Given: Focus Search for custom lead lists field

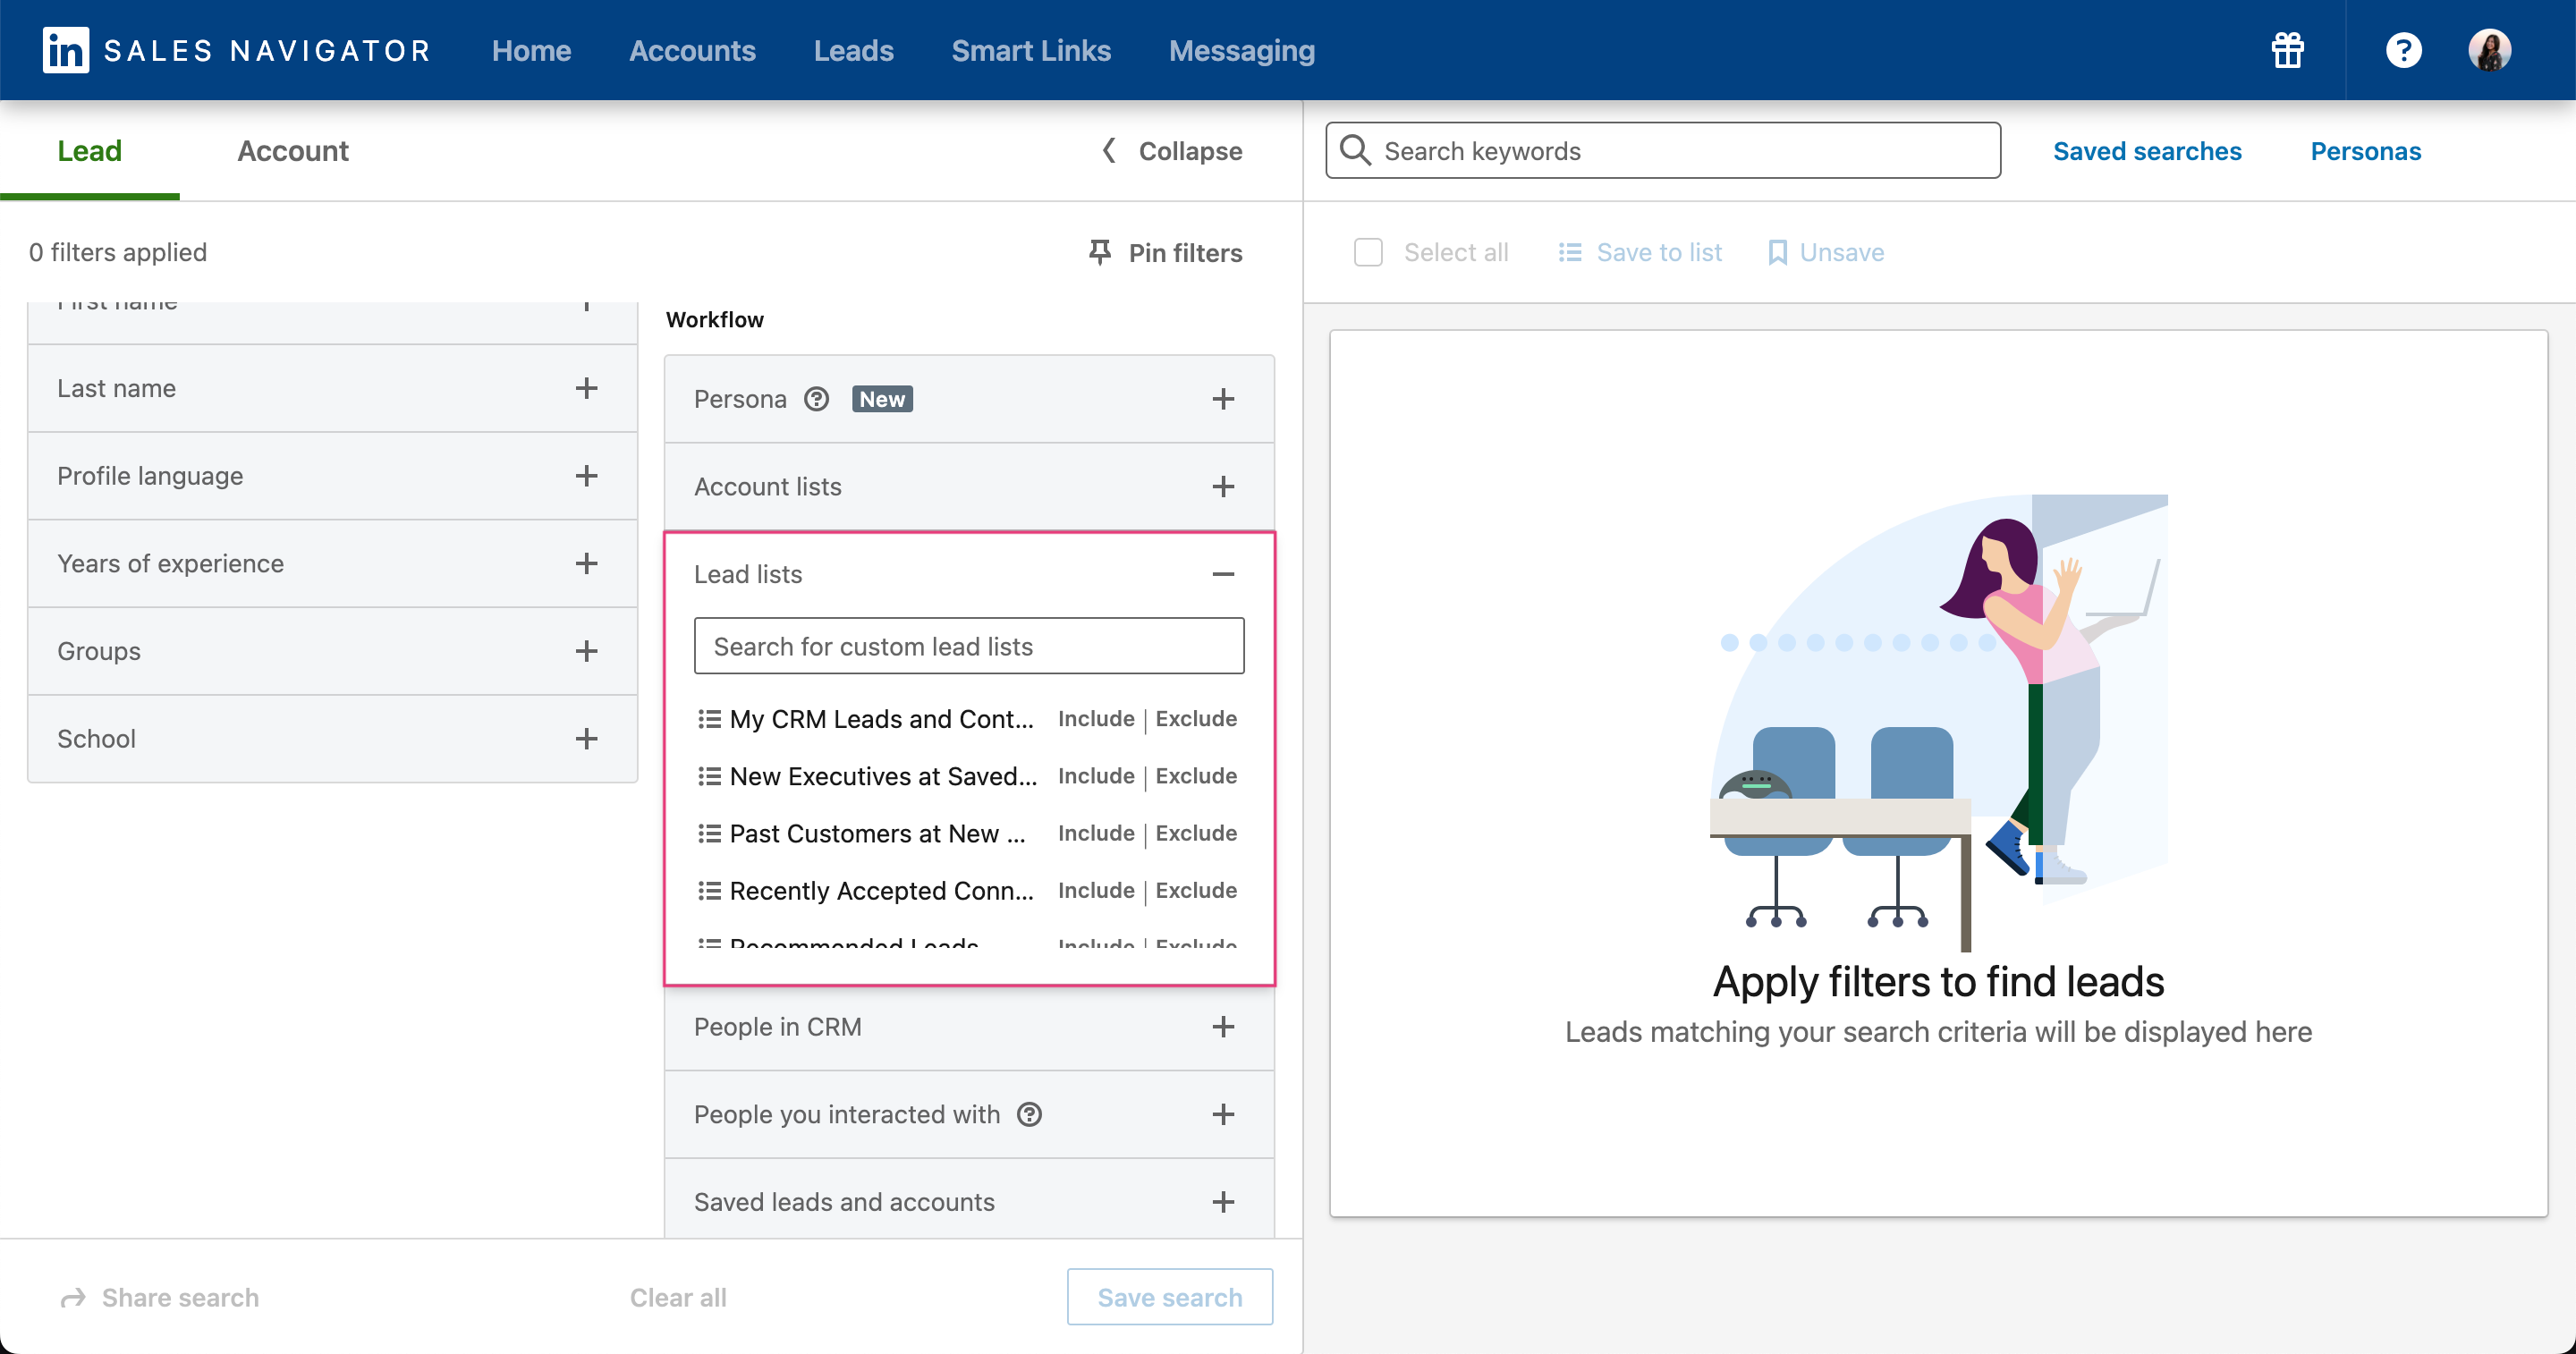Looking at the screenshot, I should (x=969, y=646).
